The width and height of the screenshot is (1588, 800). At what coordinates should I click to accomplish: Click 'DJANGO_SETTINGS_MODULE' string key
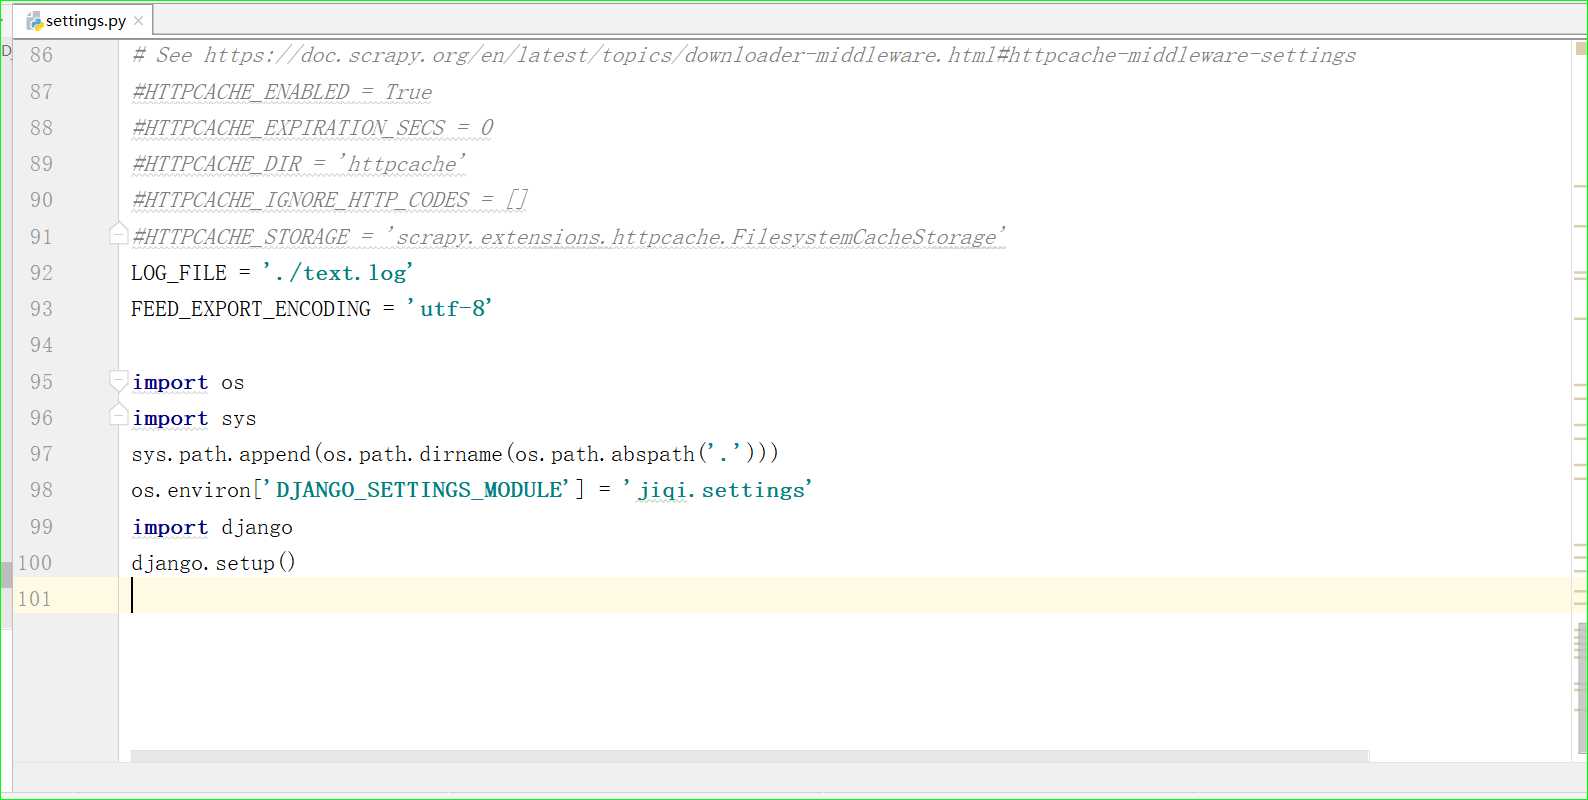(x=419, y=490)
